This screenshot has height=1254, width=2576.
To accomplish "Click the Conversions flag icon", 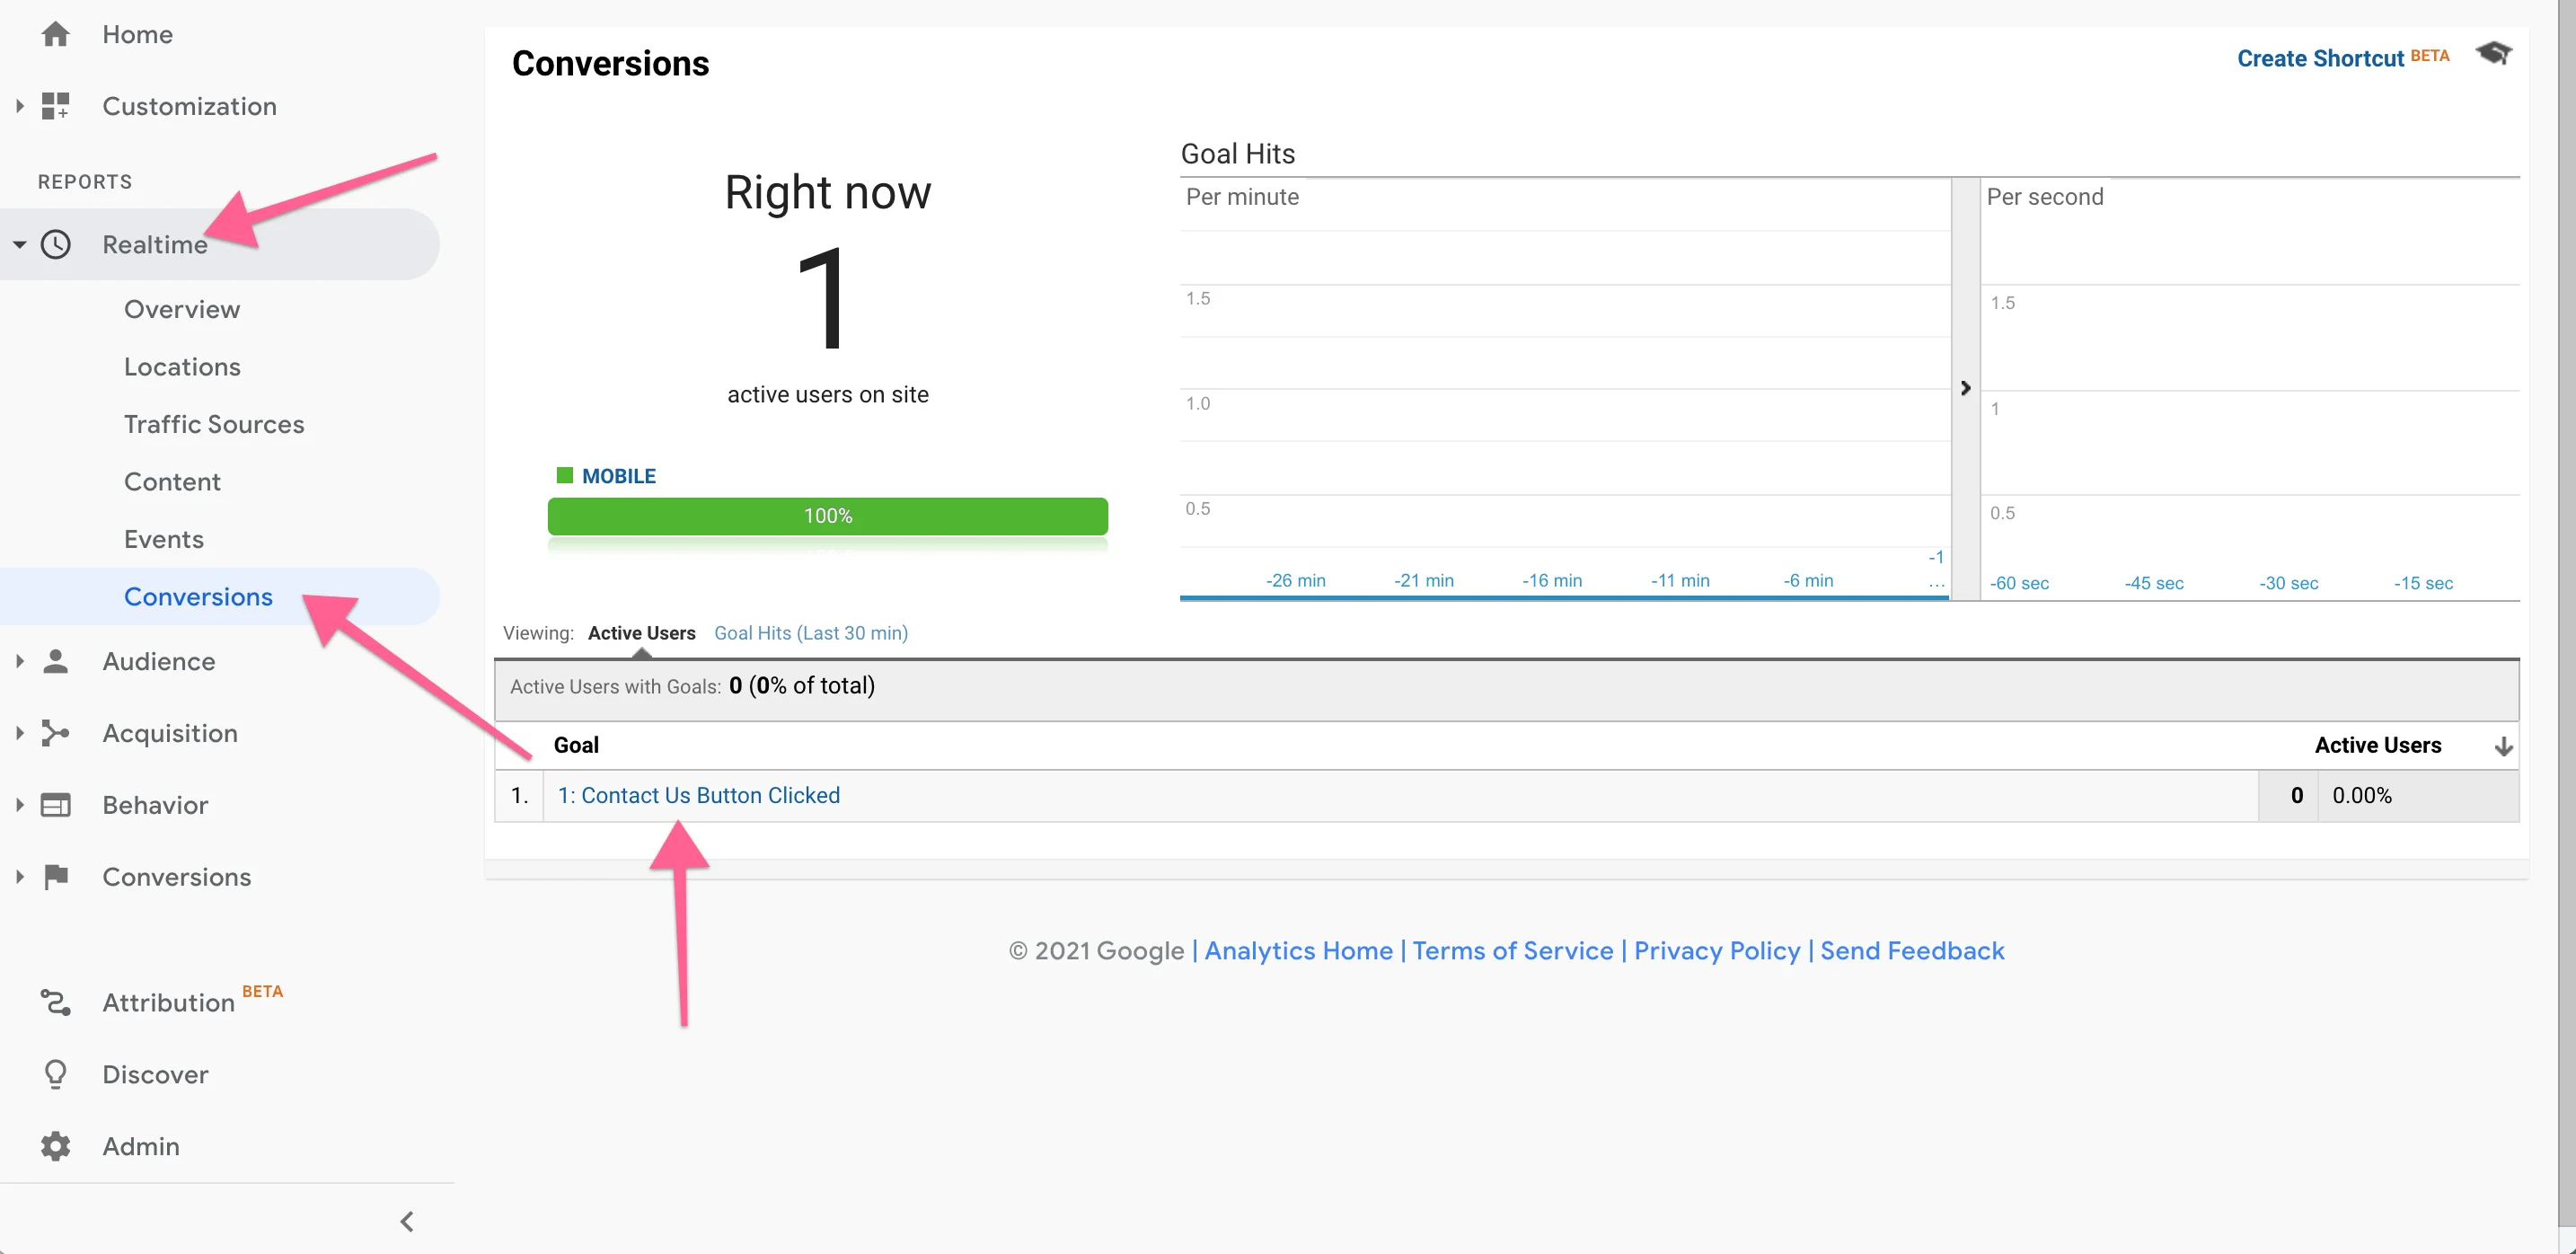I will (x=56, y=877).
